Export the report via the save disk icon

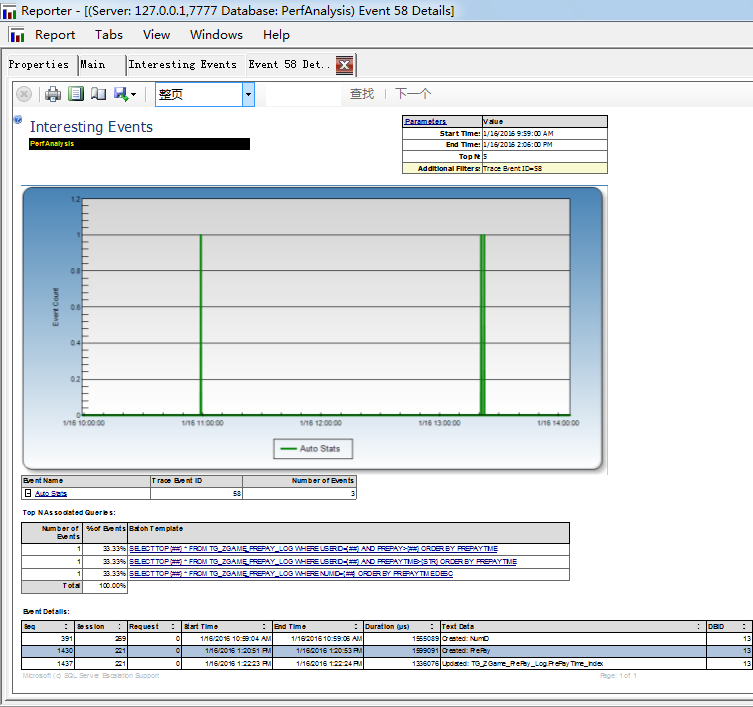[121, 94]
